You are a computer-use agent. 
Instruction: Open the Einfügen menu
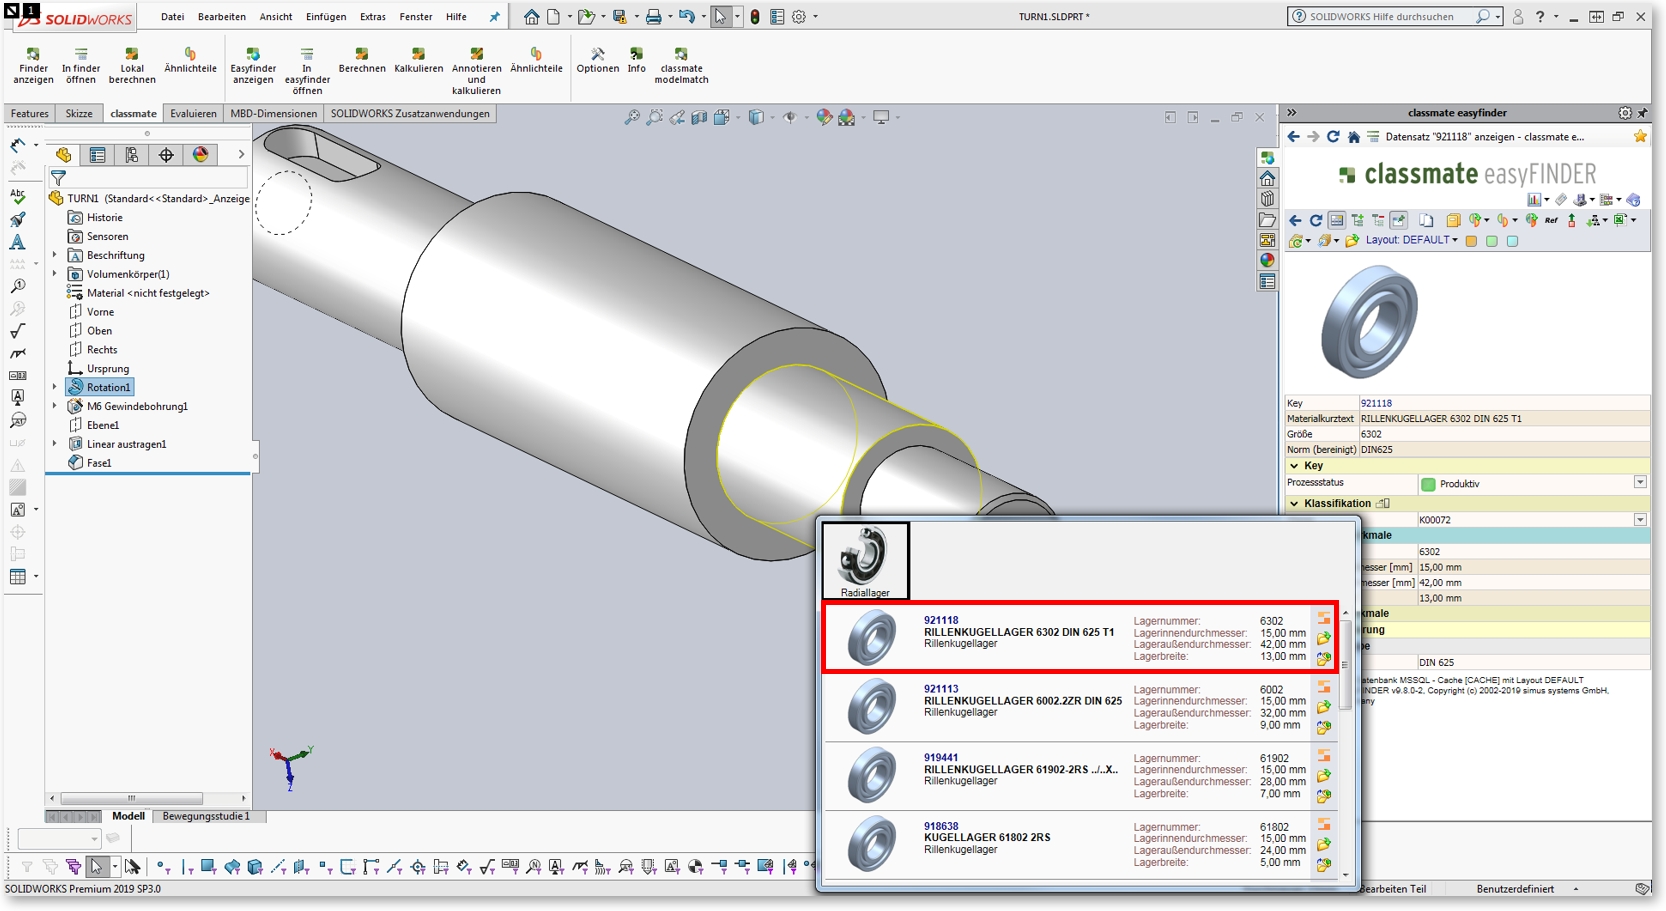click(326, 17)
